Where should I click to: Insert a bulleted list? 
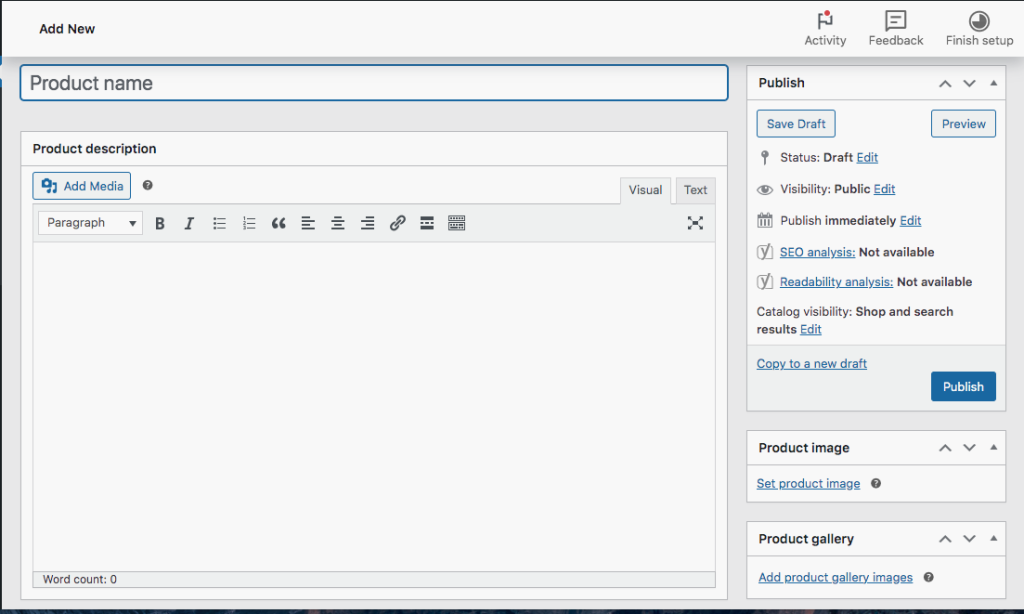[x=219, y=223]
